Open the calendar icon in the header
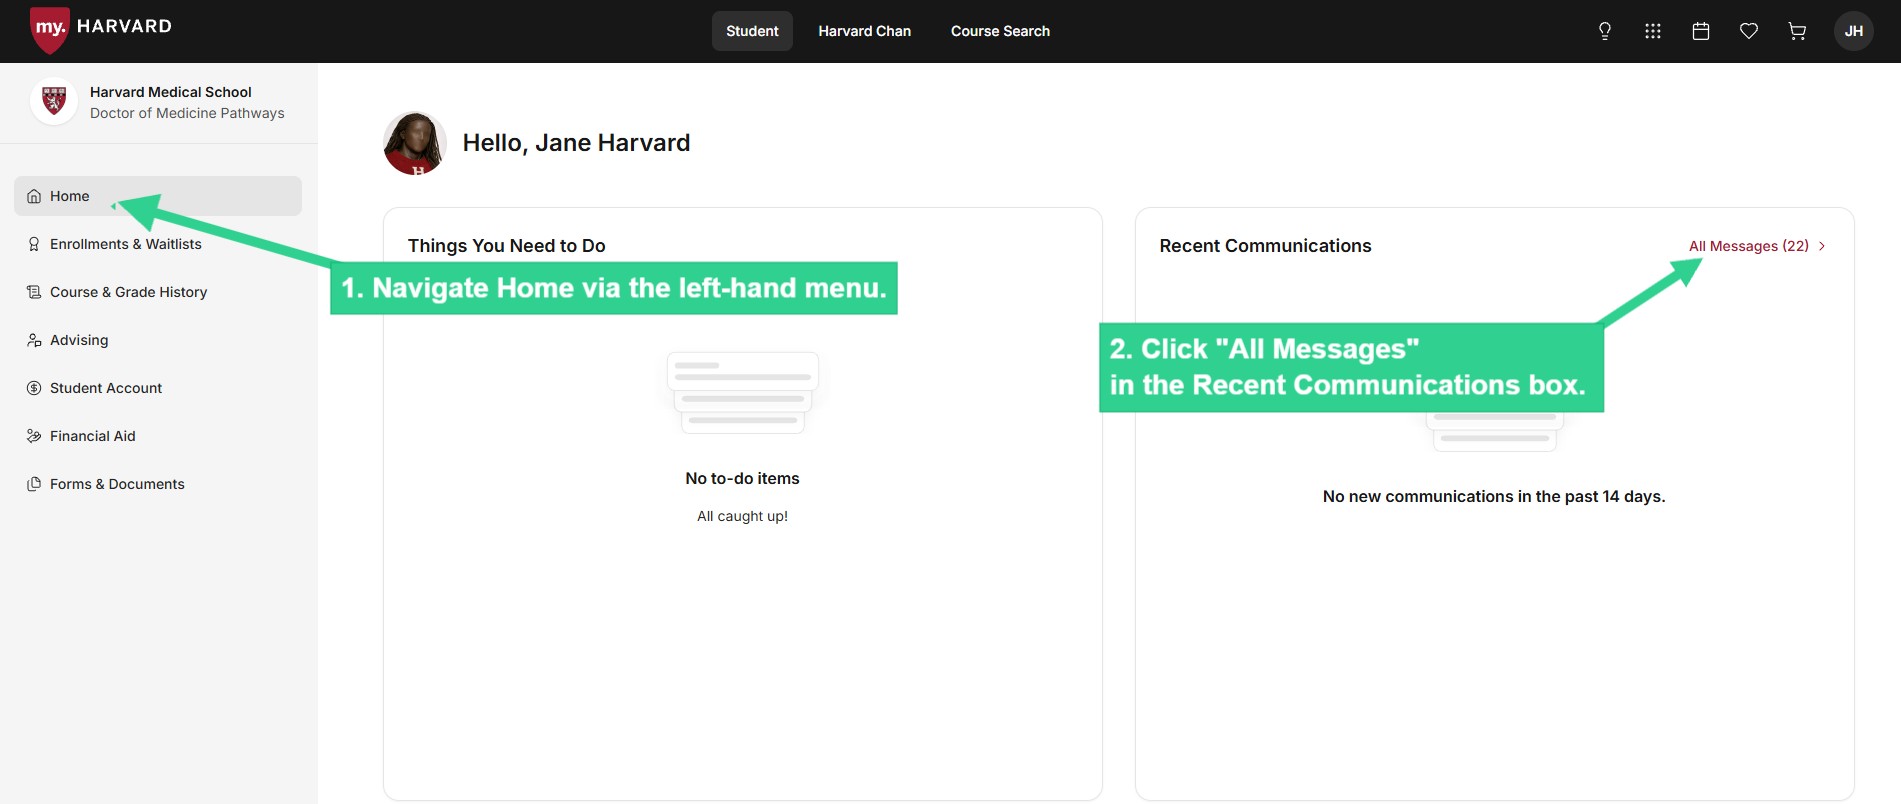This screenshot has width=1901, height=804. tap(1701, 31)
